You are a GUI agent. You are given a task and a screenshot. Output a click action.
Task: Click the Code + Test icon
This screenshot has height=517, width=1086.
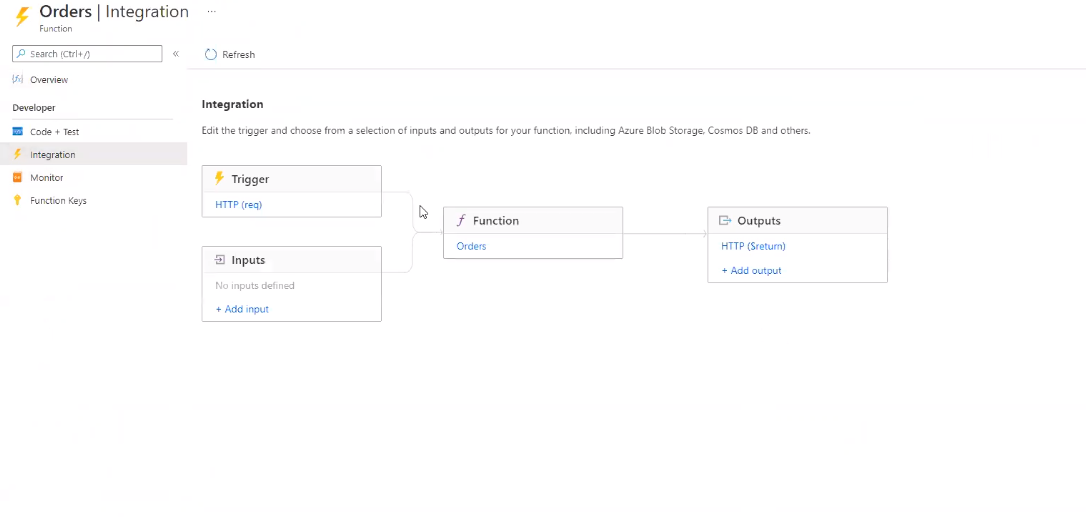[17, 131]
